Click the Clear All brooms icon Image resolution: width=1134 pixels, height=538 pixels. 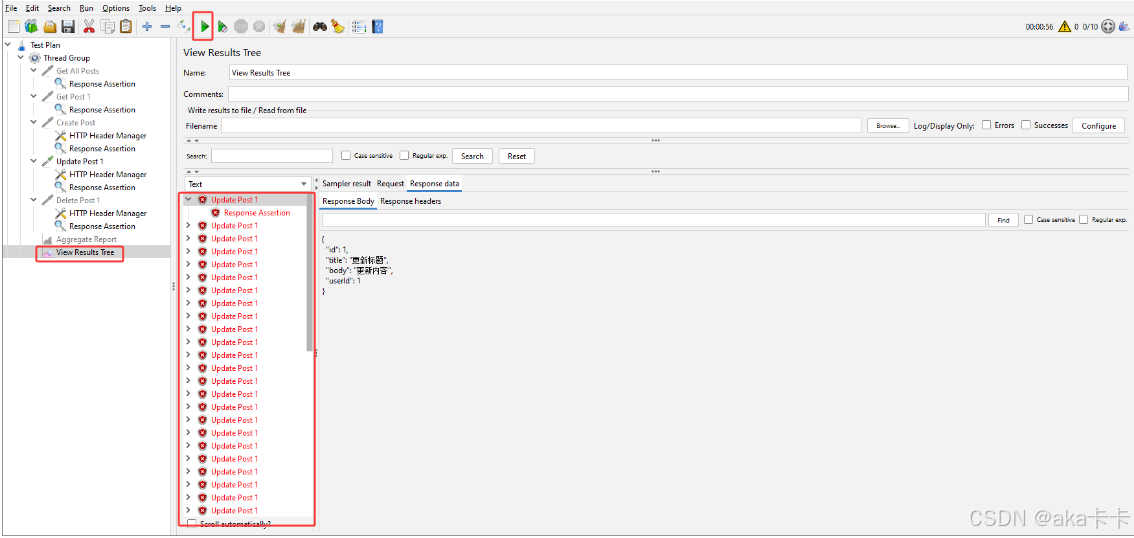(x=298, y=27)
